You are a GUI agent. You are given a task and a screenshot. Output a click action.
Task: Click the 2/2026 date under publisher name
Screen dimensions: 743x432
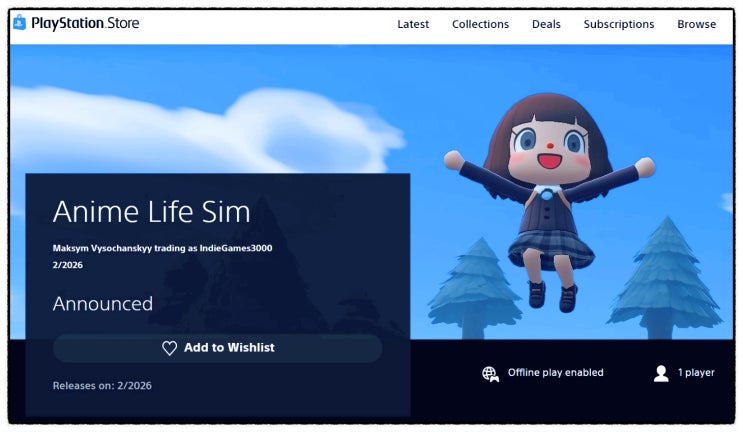[x=67, y=265]
